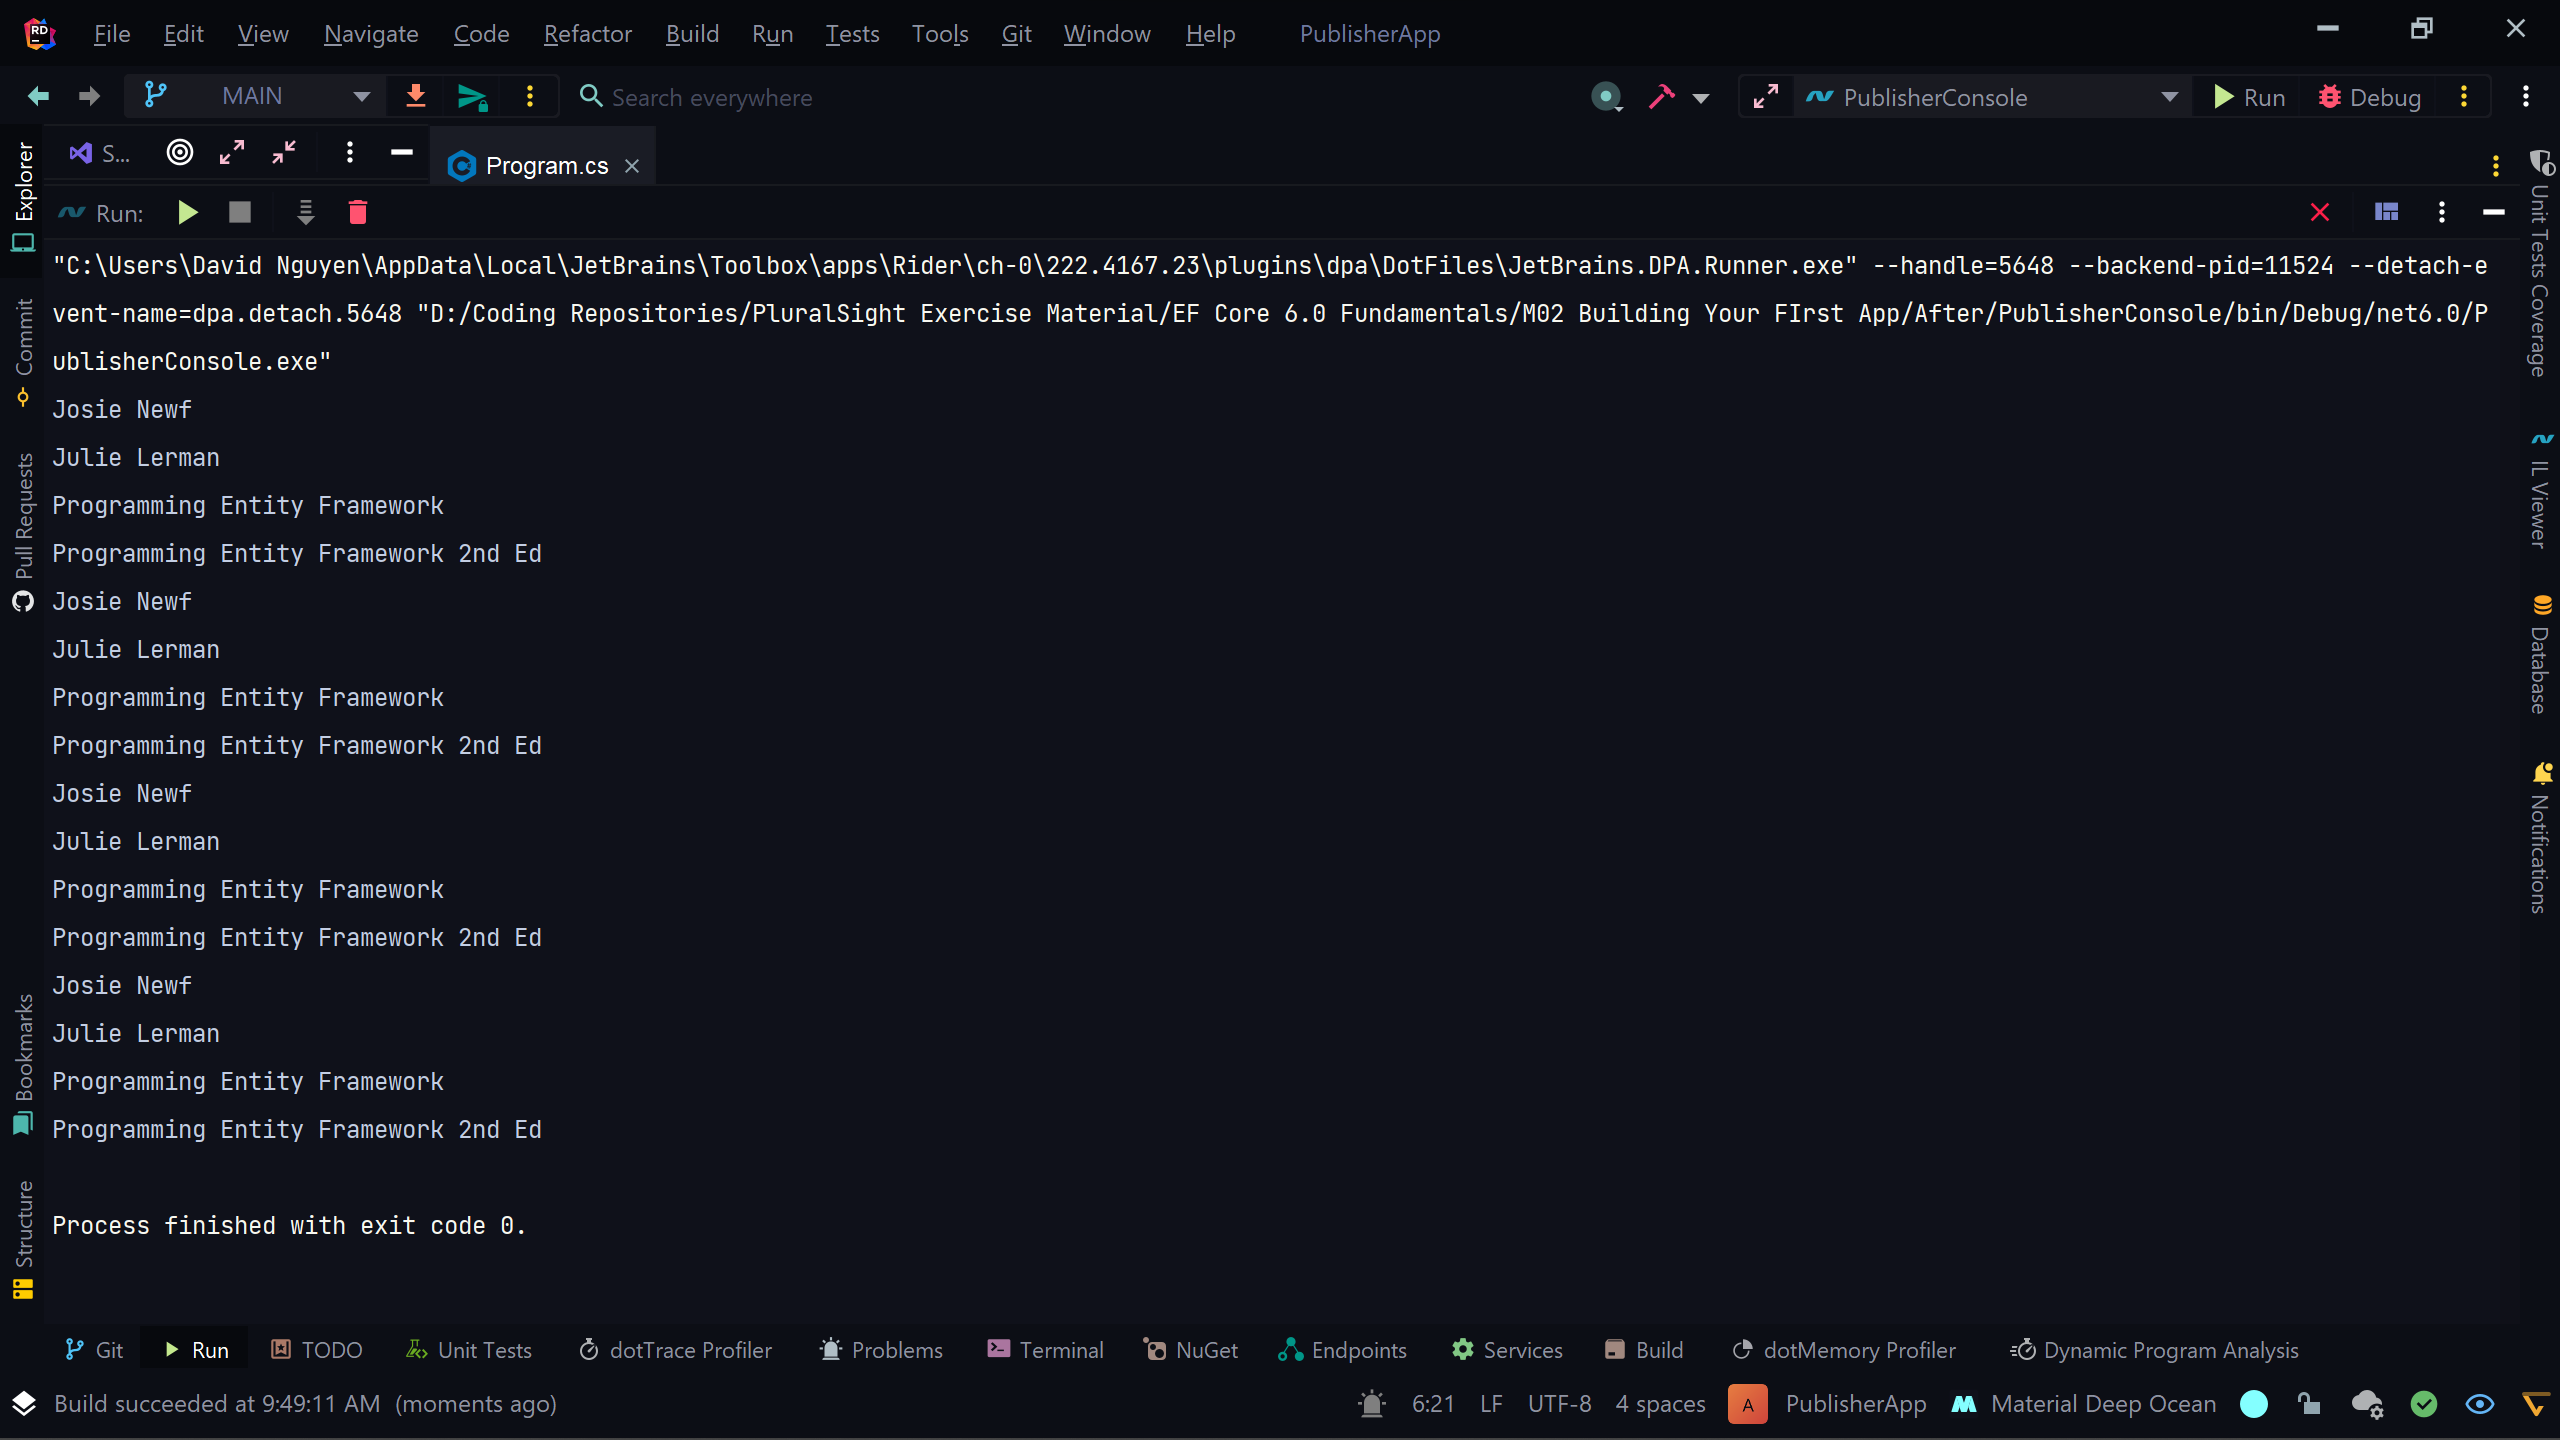Viewport: 2560px width, 1440px height.
Task: Clear console with red trash icon
Action: (x=357, y=212)
